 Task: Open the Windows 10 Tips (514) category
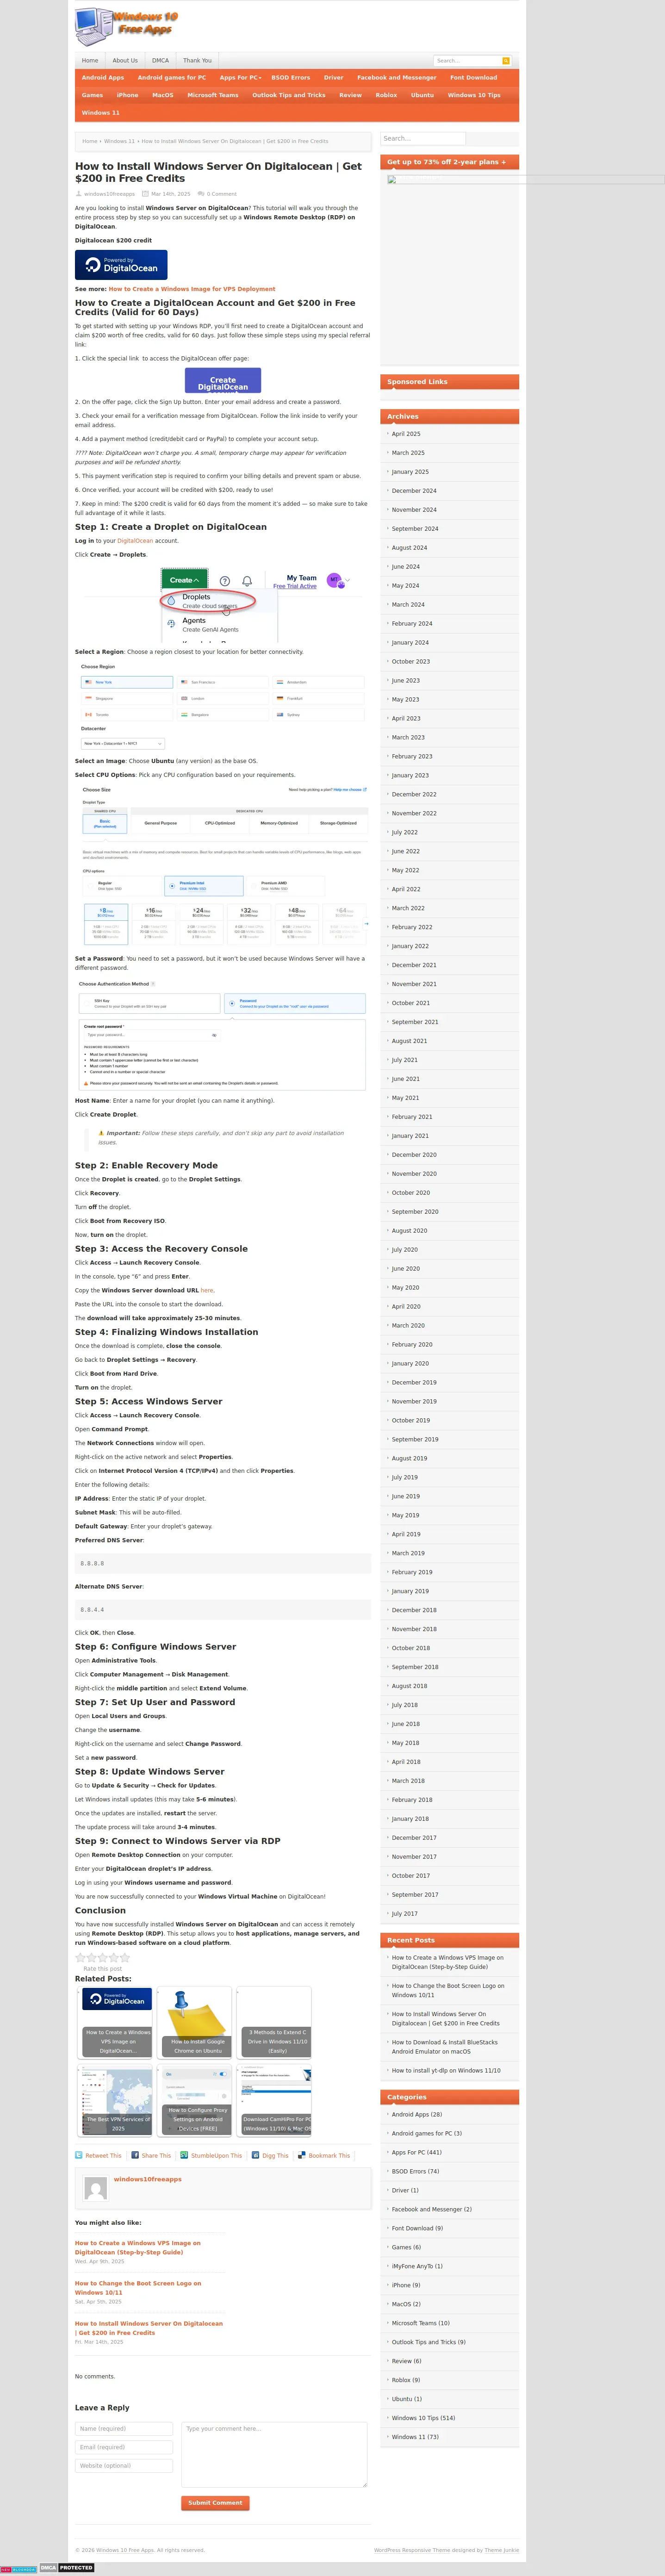coord(423,2418)
